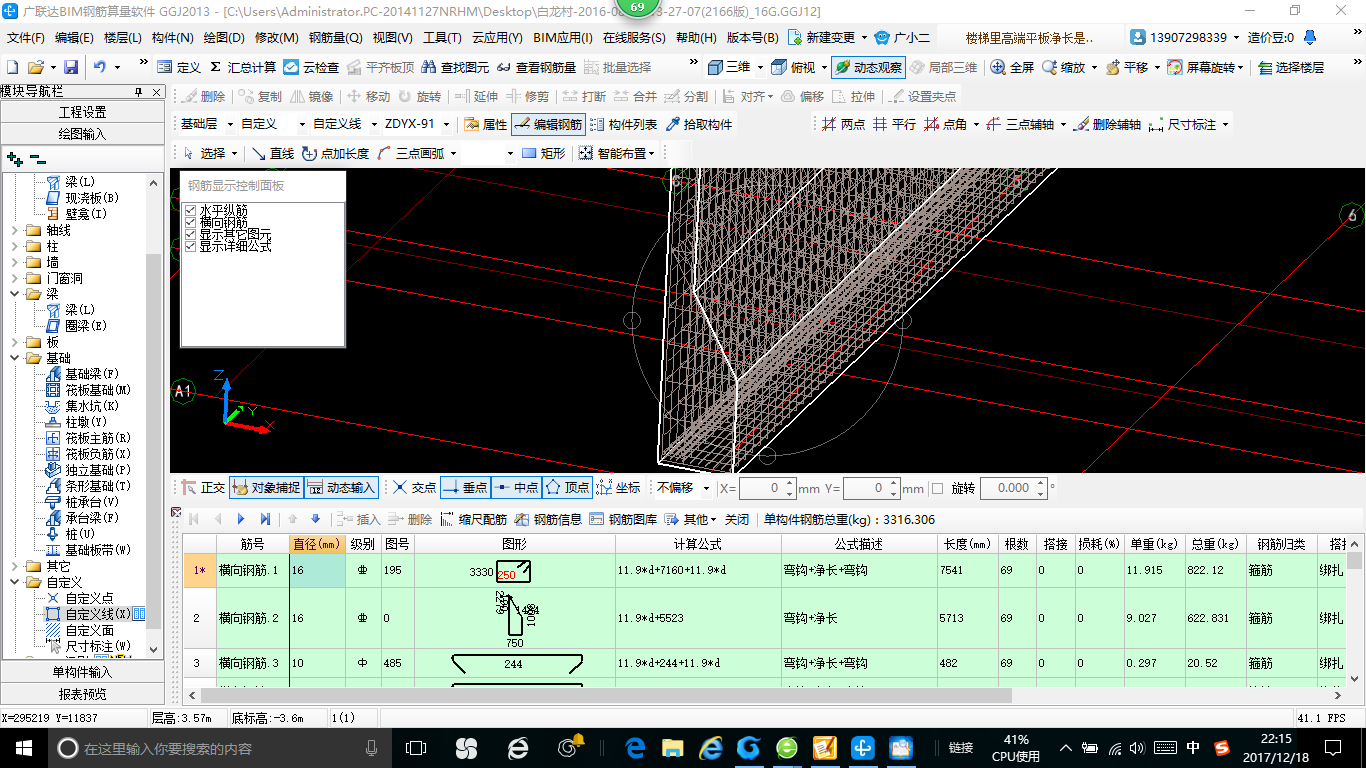Open the 钢筋量(Q) menu

(335, 37)
